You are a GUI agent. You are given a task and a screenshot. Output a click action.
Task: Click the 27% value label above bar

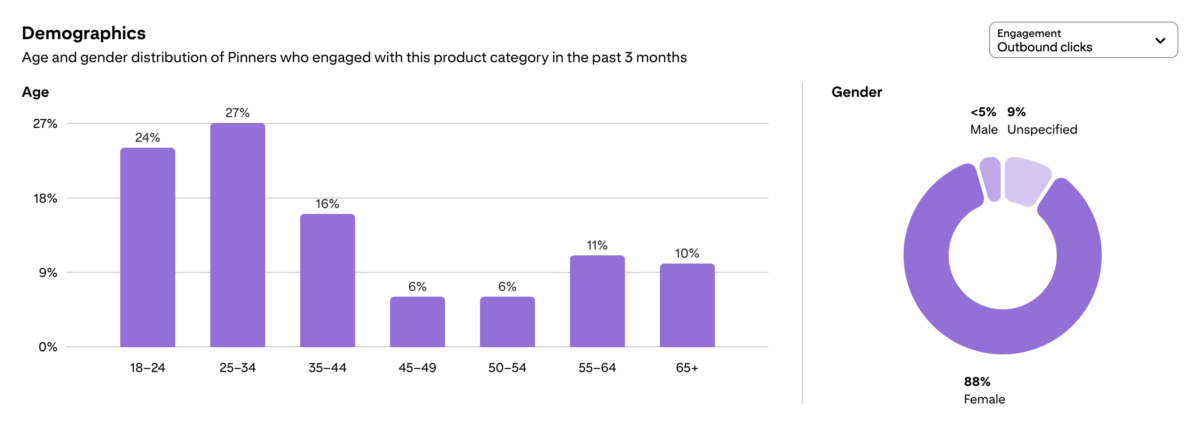pyautogui.click(x=237, y=113)
